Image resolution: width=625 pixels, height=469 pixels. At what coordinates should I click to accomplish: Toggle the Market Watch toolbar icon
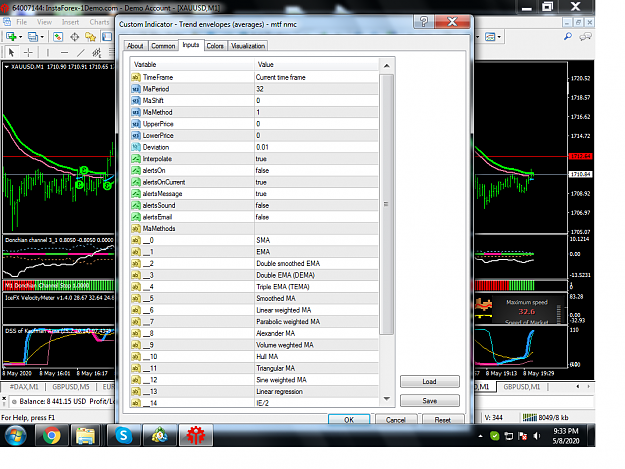point(58,37)
